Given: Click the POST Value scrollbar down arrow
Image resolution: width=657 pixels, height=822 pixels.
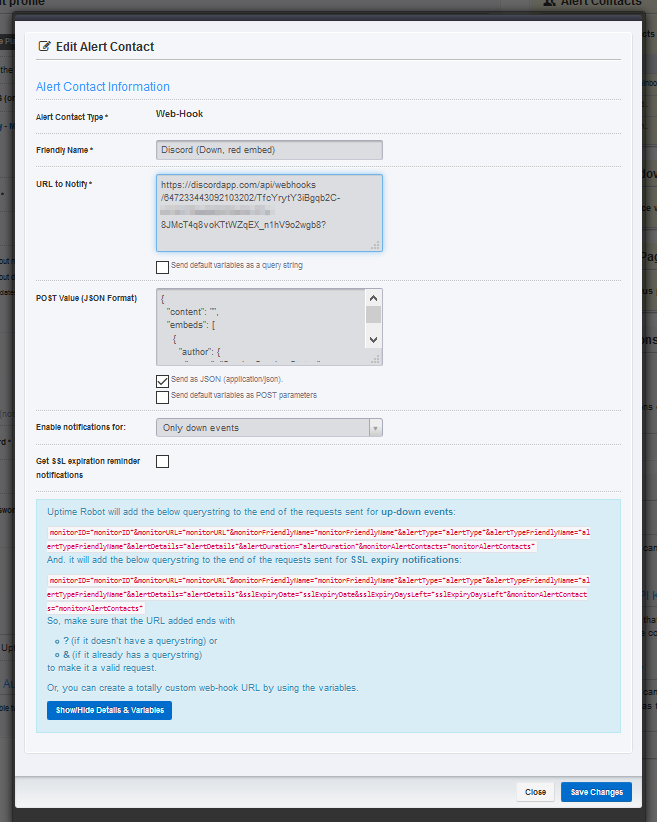Looking at the screenshot, I should (373, 340).
